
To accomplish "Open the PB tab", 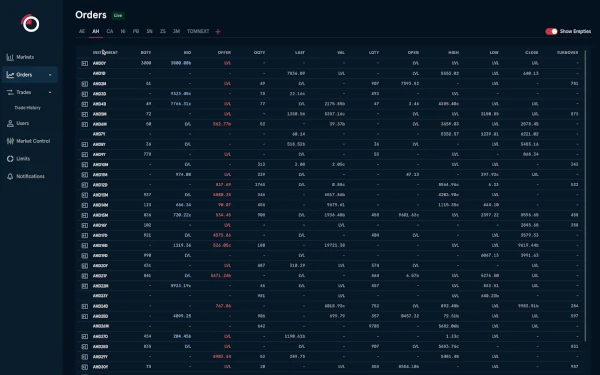I will tap(136, 31).
